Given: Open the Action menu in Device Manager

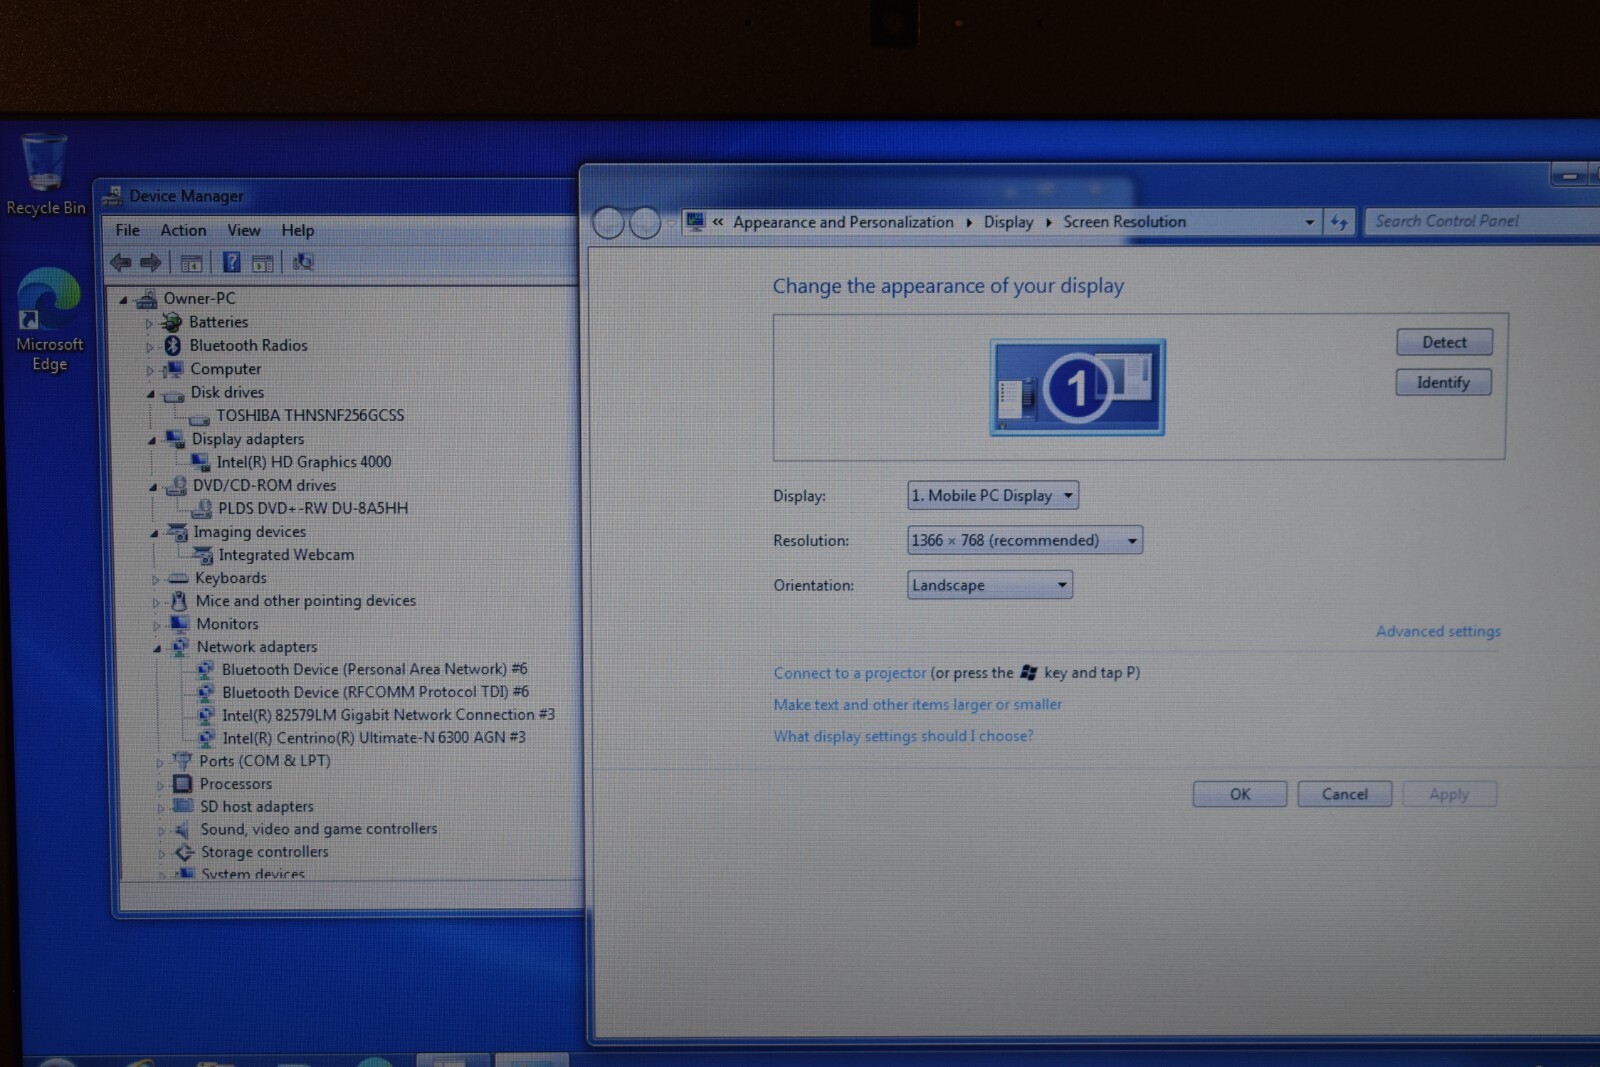Looking at the screenshot, I should click(x=183, y=230).
